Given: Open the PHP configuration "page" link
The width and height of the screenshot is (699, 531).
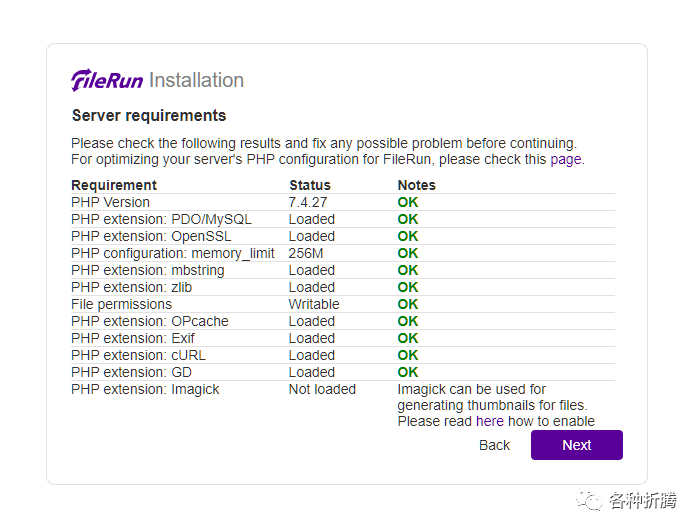Looking at the screenshot, I should pyautogui.click(x=565, y=159).
